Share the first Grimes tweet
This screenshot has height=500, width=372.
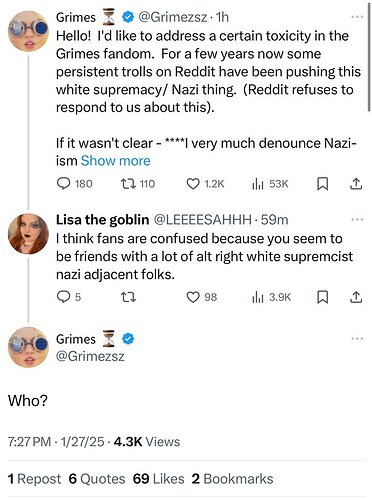356,184
